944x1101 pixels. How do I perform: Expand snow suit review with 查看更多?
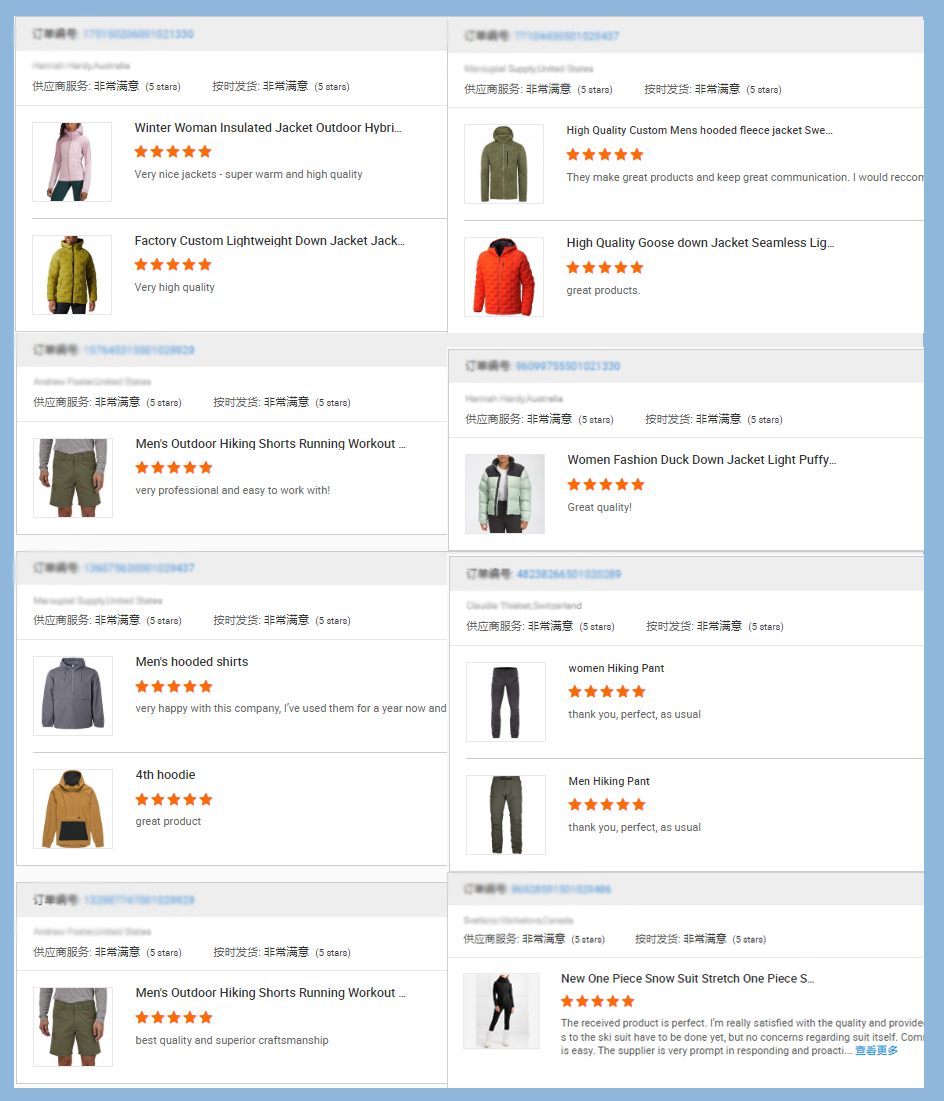click(x=876, y=1050)
